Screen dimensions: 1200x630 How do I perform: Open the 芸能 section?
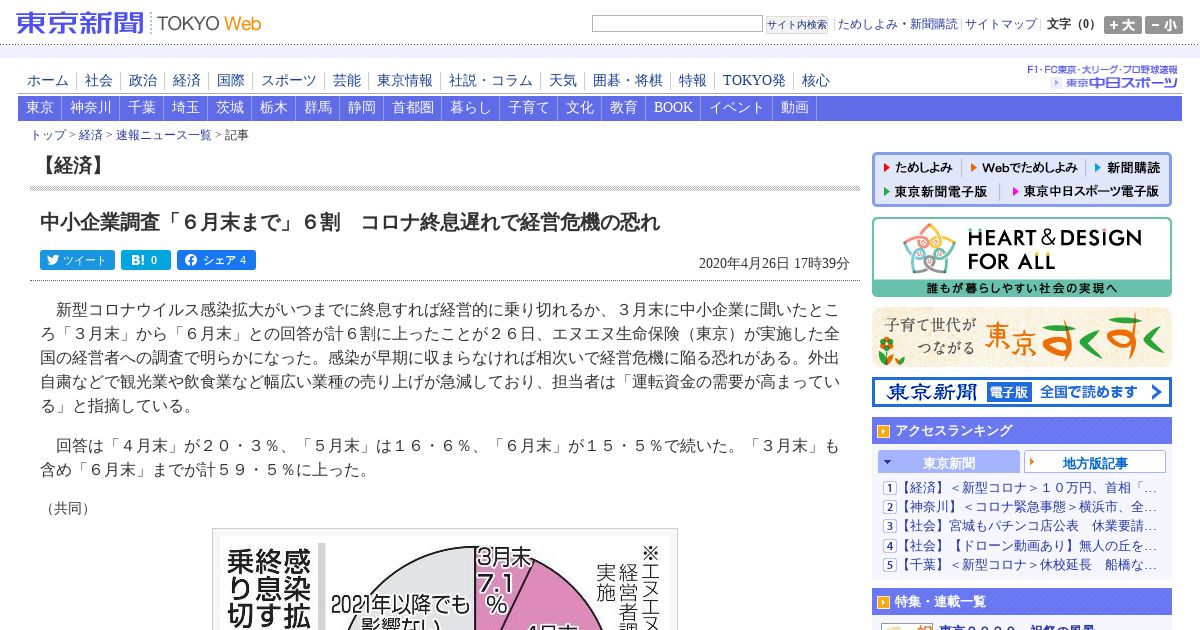pyautogui.click(x=347, y=81)
